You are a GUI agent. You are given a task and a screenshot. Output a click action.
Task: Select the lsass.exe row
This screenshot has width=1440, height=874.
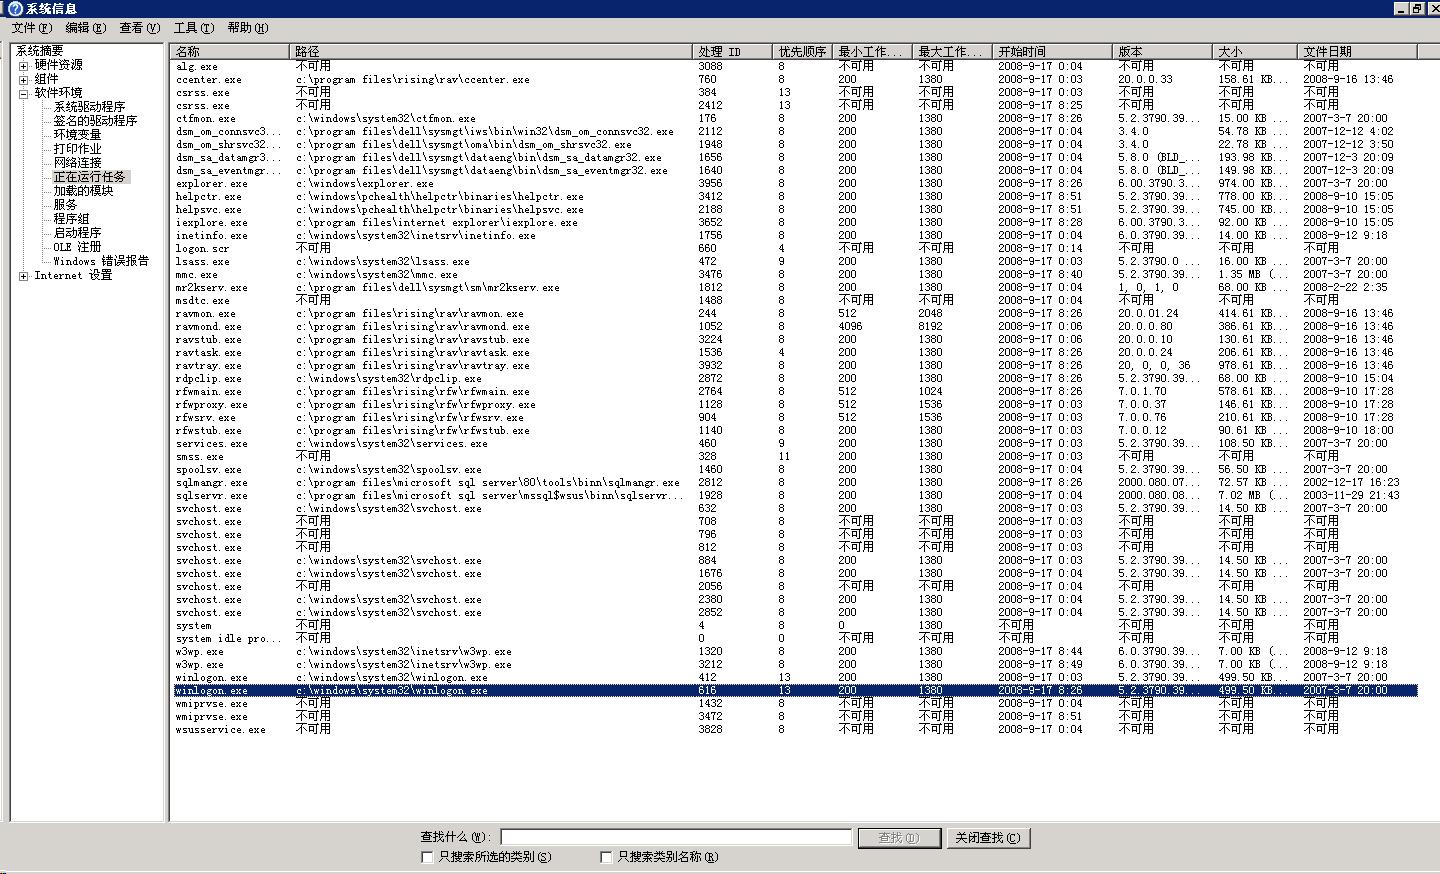click(x=795, y=262)
